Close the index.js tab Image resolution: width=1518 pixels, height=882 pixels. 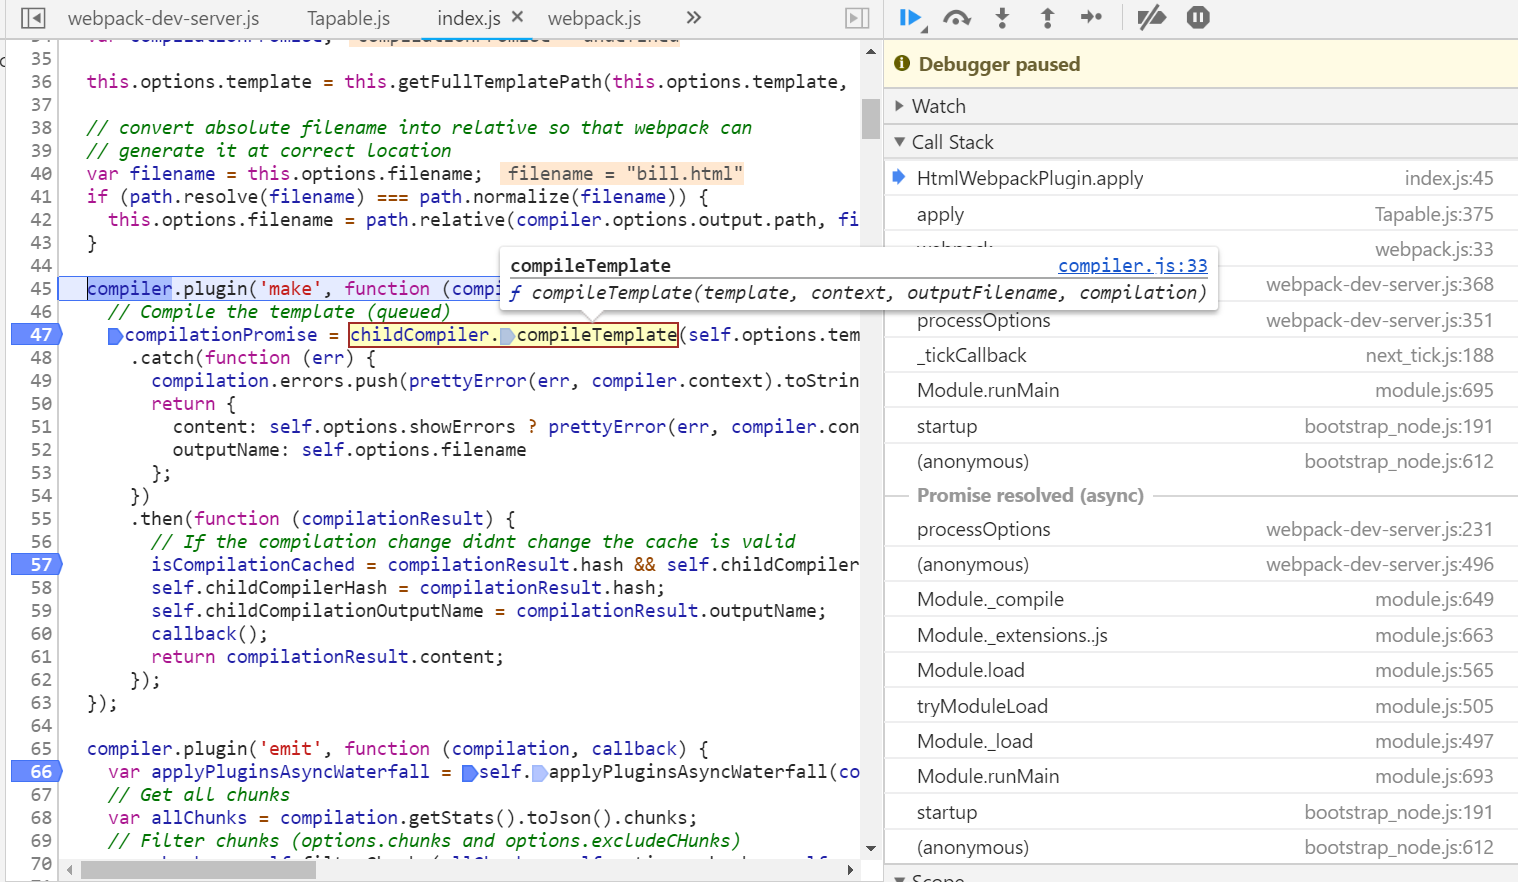click(x=517, y=17)
